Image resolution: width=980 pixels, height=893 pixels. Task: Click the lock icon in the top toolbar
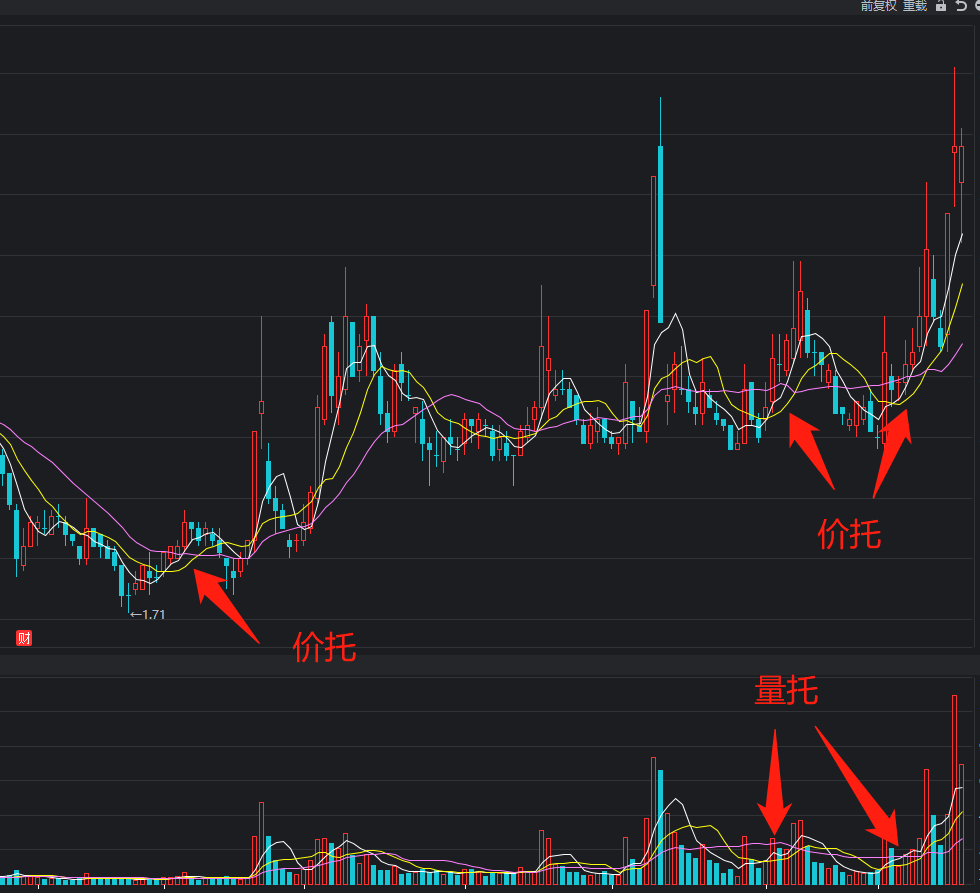tap(941, 7)
